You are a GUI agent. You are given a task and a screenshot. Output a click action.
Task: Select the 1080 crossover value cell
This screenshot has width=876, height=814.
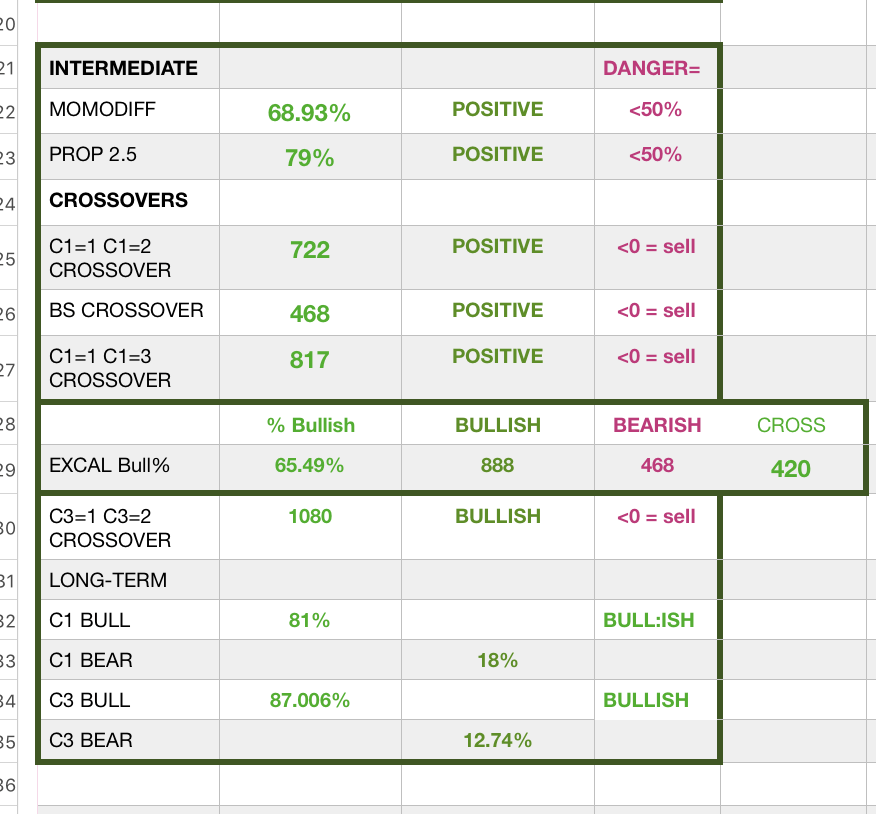(x=309, y=517)
